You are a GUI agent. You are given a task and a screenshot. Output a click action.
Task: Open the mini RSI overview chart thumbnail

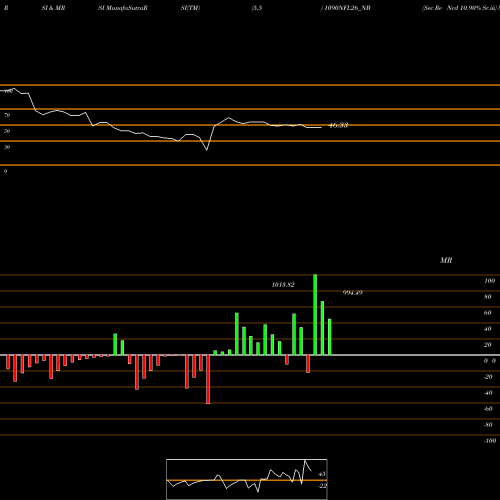point(247,479)
